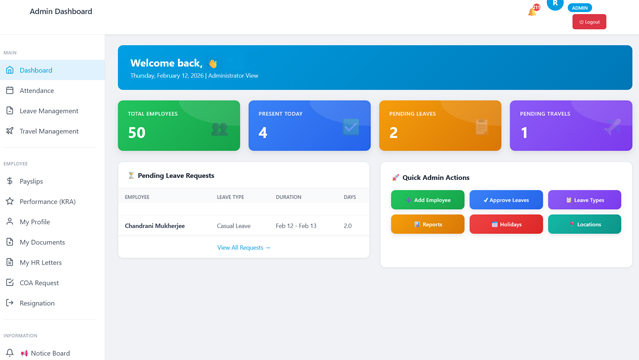Click the Performance (KRA) star icon

click(x=10, y=201)
